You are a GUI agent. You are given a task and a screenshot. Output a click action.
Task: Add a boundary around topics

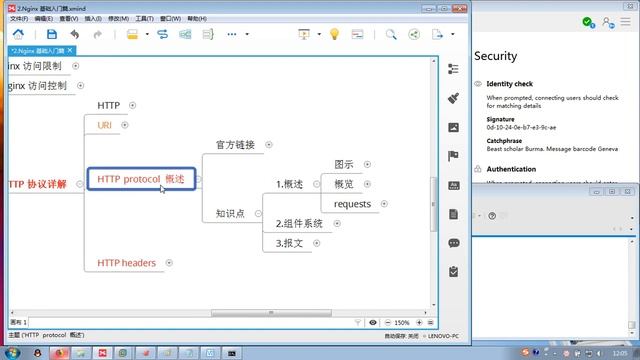click(185, 34)
